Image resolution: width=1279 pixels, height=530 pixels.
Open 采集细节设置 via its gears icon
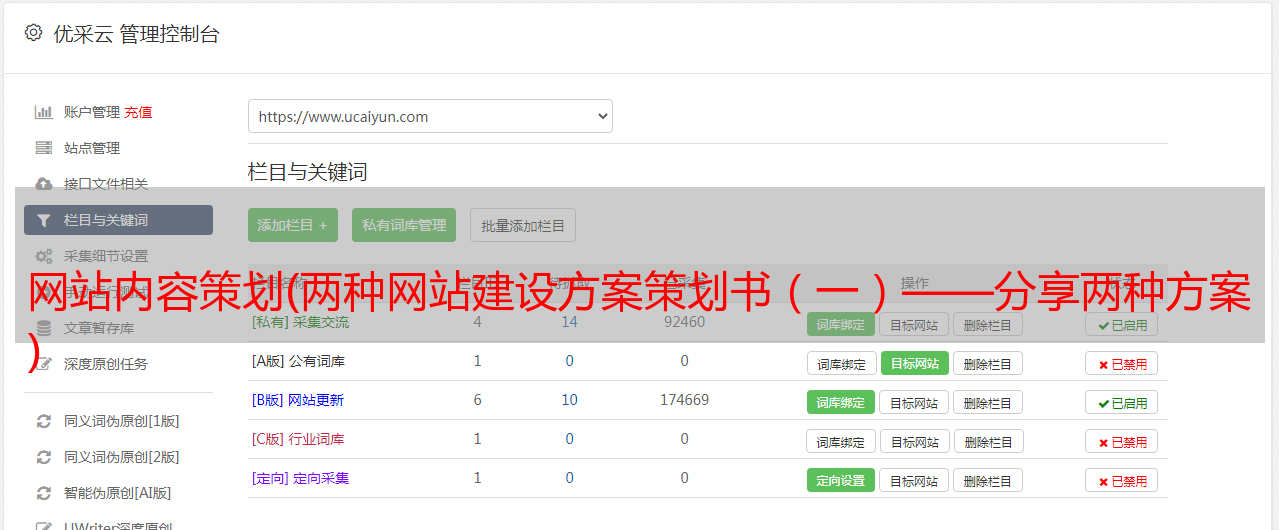point(43,256)
